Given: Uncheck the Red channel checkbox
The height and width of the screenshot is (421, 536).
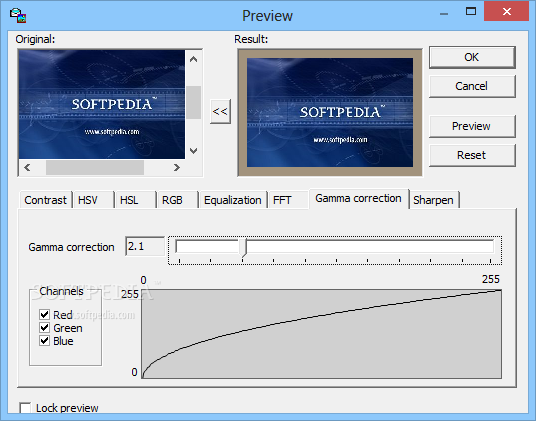Looking at the screenshot, I should 44,314.
